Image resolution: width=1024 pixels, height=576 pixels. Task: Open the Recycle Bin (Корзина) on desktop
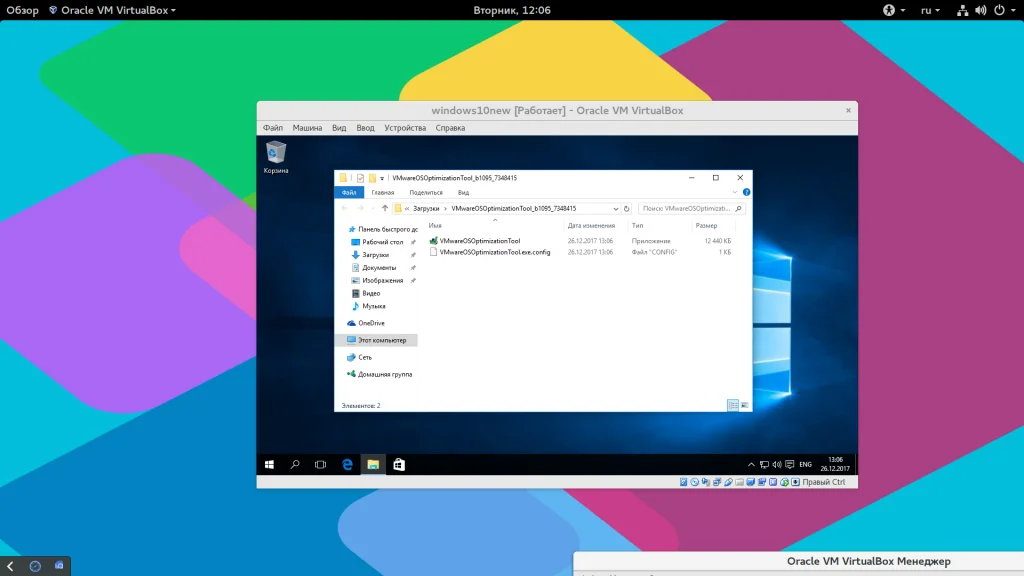pos(276,153)
